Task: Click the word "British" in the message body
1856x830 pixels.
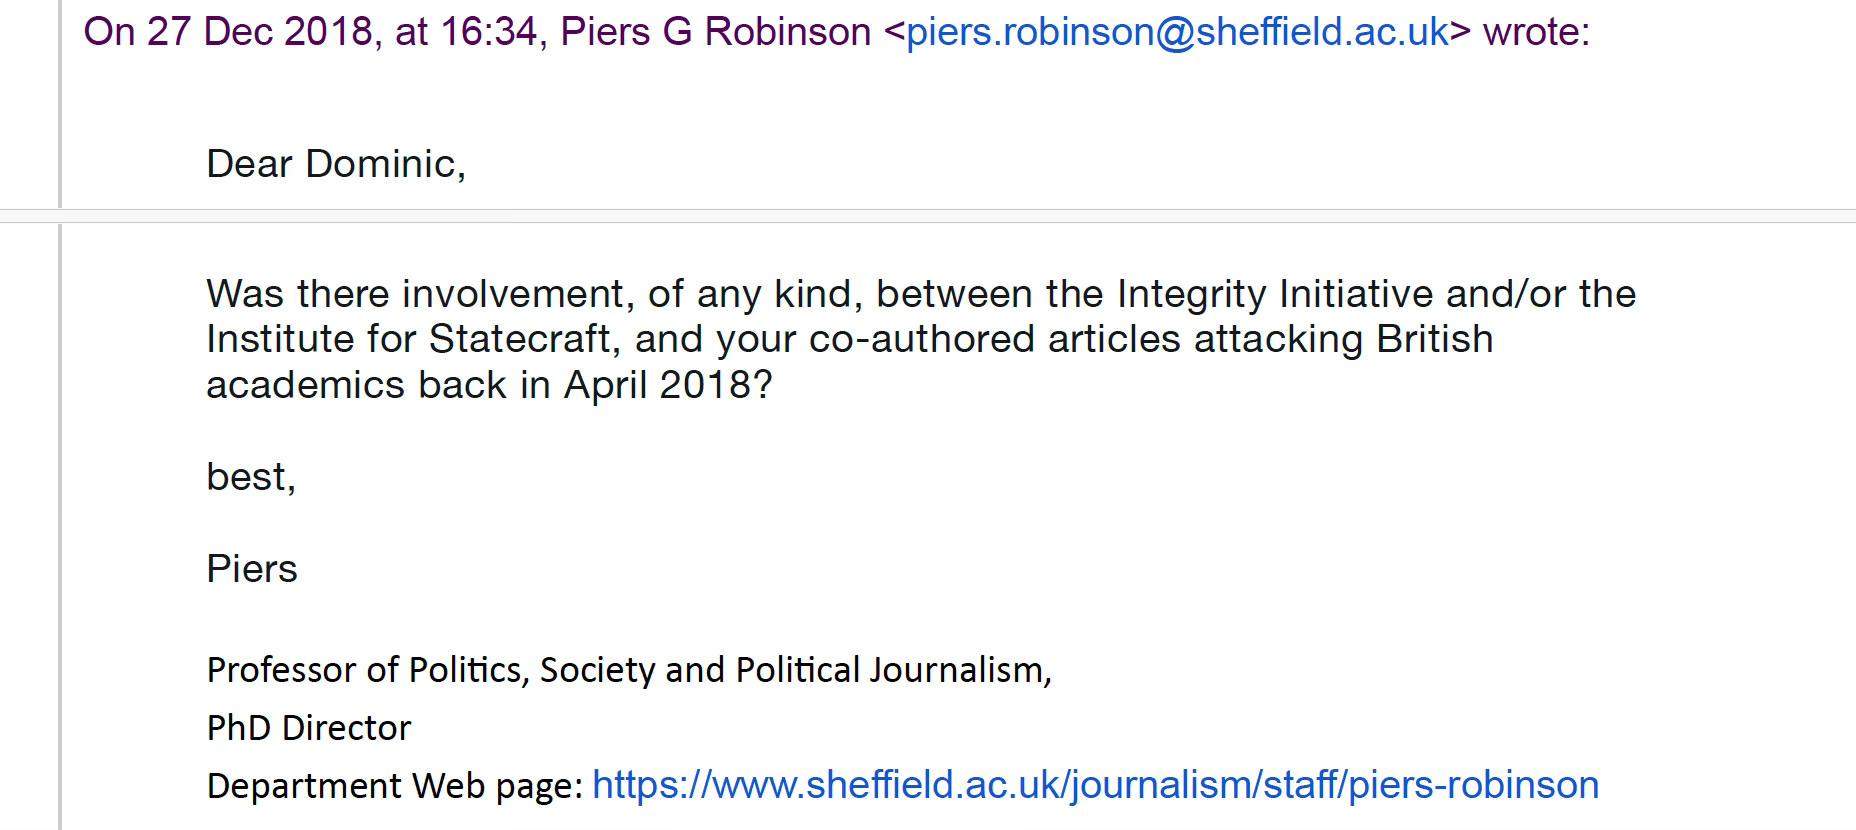Action: (x=1434, y=339)
